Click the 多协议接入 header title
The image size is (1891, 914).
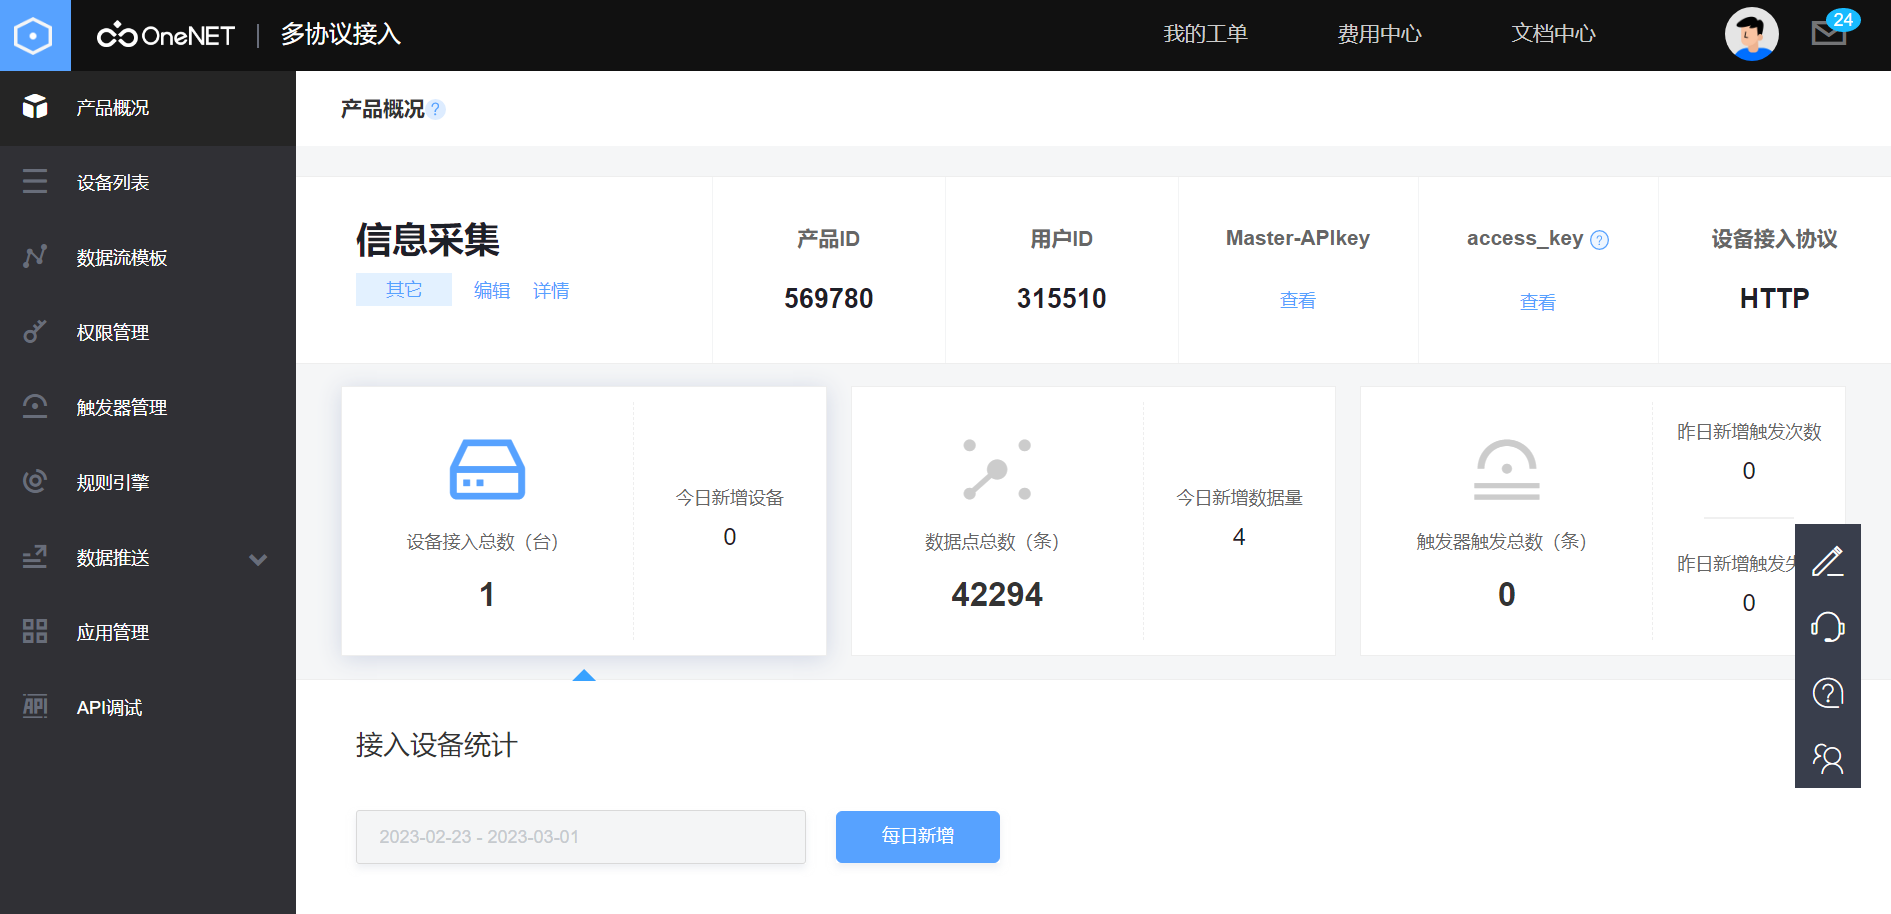click(341, 34)
